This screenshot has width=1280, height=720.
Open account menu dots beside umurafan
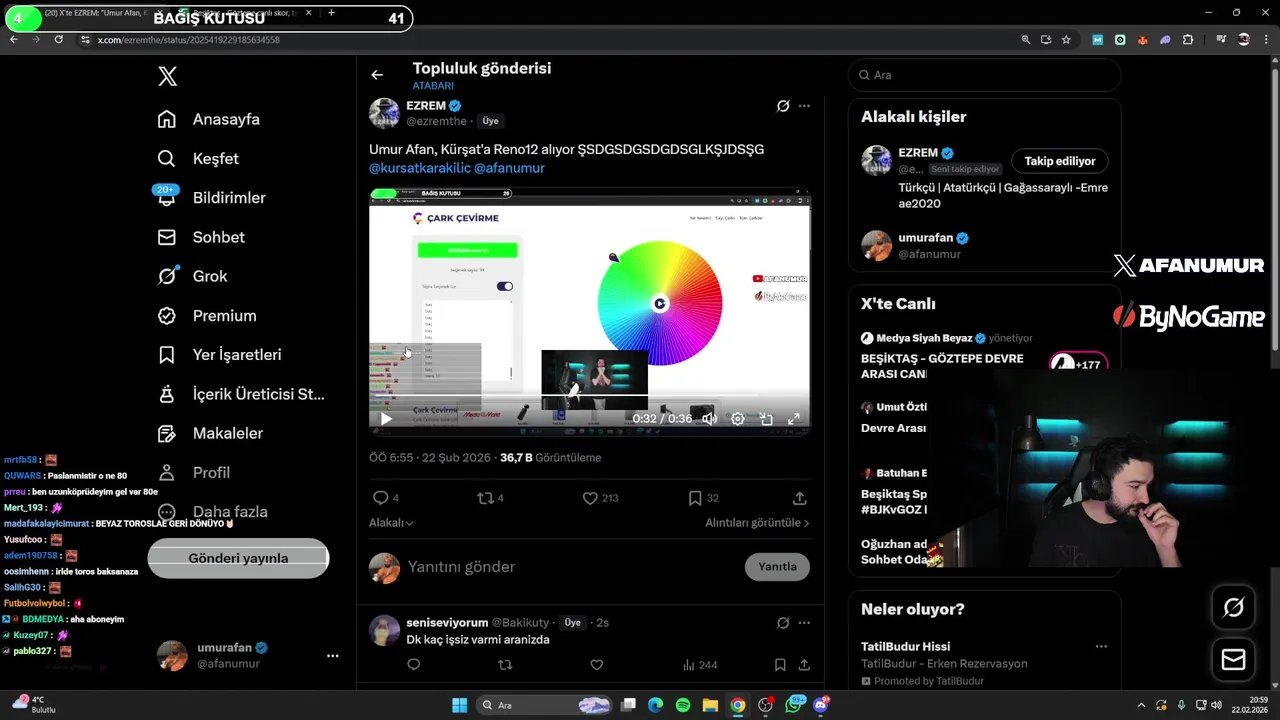pos(332,656)
